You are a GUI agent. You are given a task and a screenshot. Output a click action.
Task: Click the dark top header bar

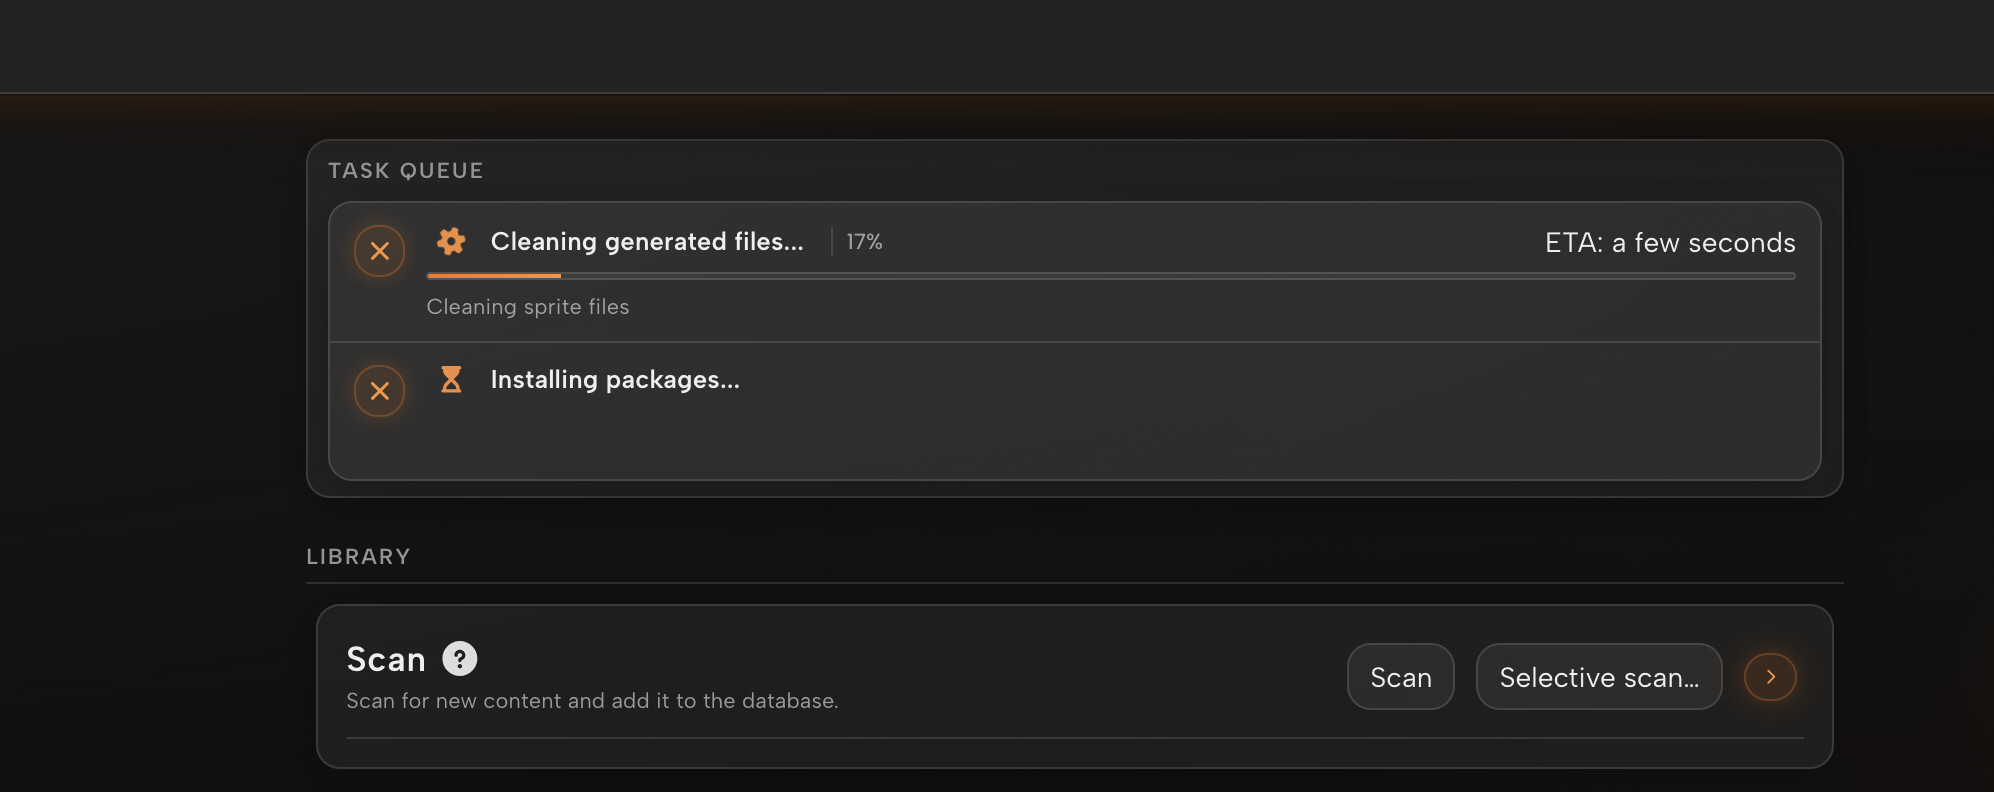[997, 46]
